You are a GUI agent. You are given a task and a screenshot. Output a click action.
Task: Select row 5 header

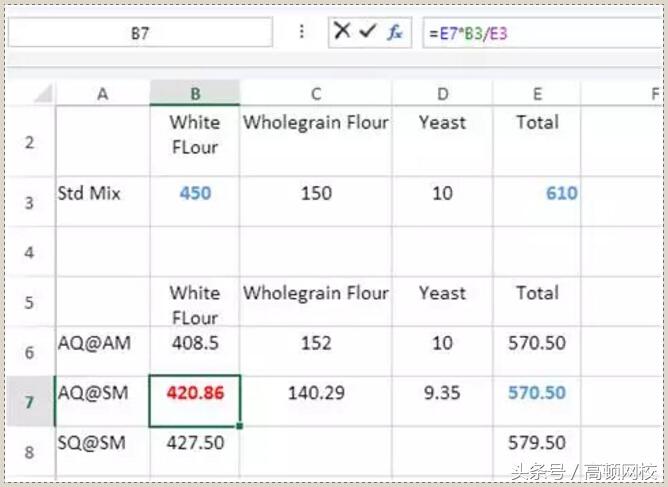pos(29,302)
